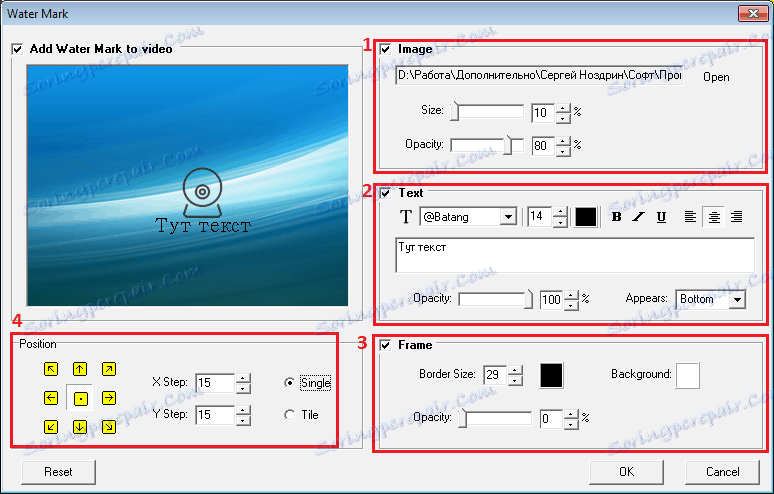Viewport: 774px width, 494px height.
Task: Move watermark to top-center position
Action: coord(79,369)
